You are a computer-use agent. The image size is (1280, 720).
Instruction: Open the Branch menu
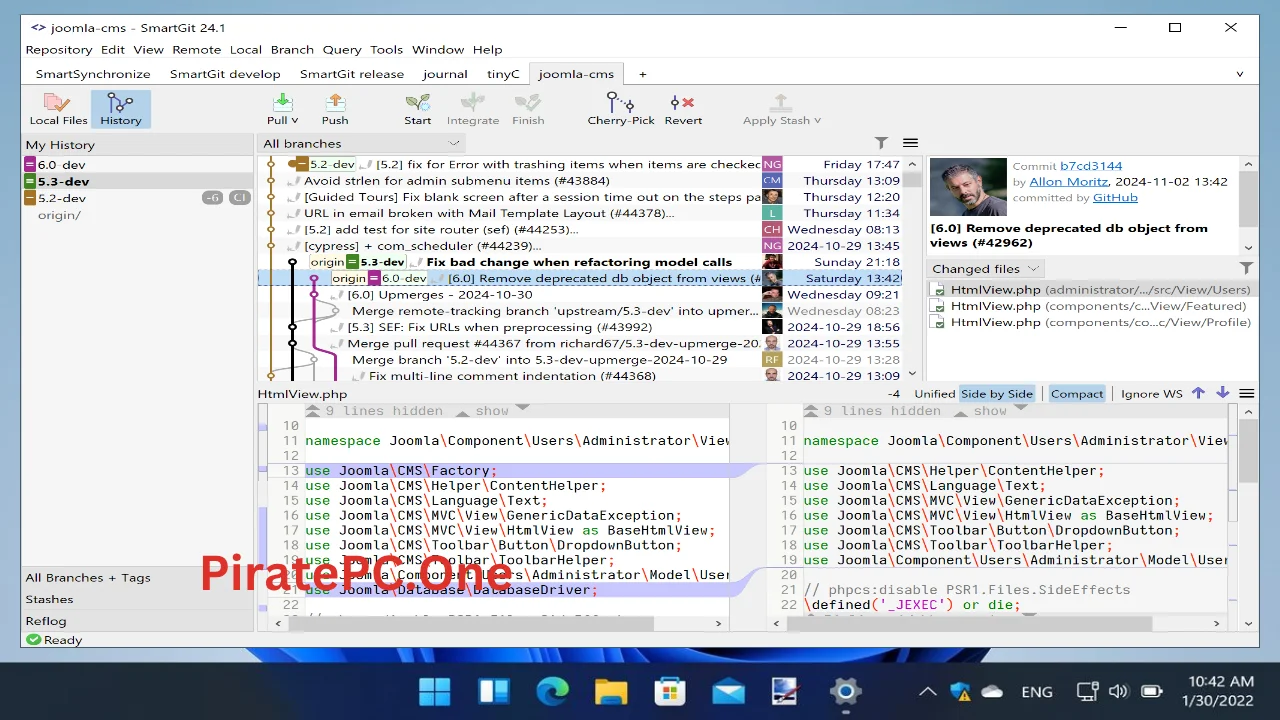pos(292,49)
